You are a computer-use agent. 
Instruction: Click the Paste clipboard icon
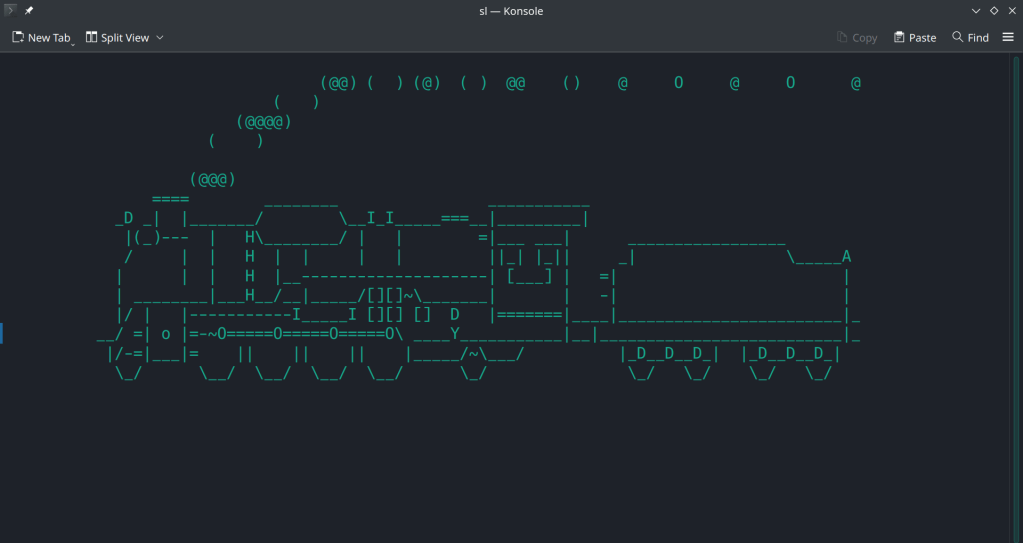click(899, 37)
